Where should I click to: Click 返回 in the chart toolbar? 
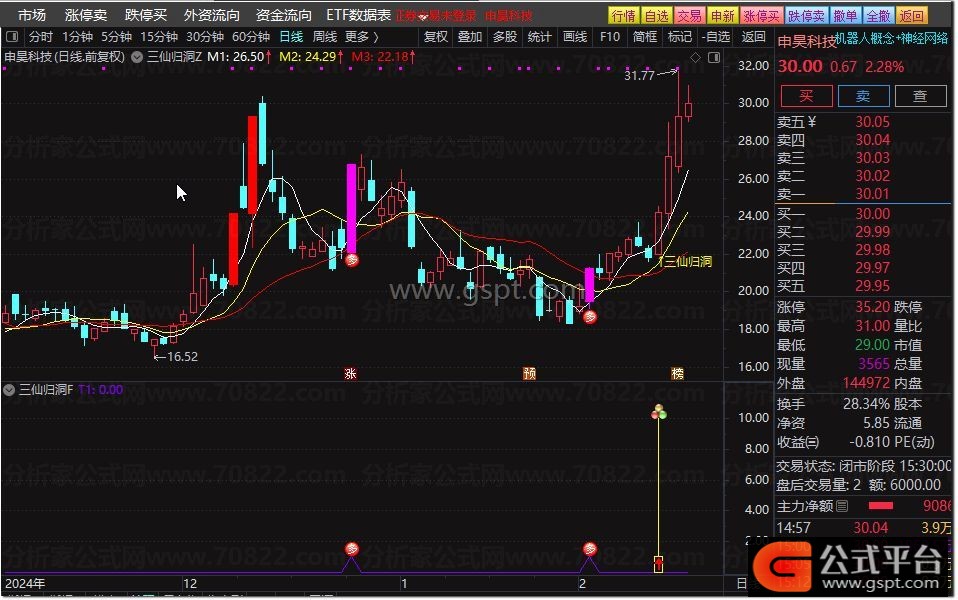pyautogui.click(x=753, y=37)
